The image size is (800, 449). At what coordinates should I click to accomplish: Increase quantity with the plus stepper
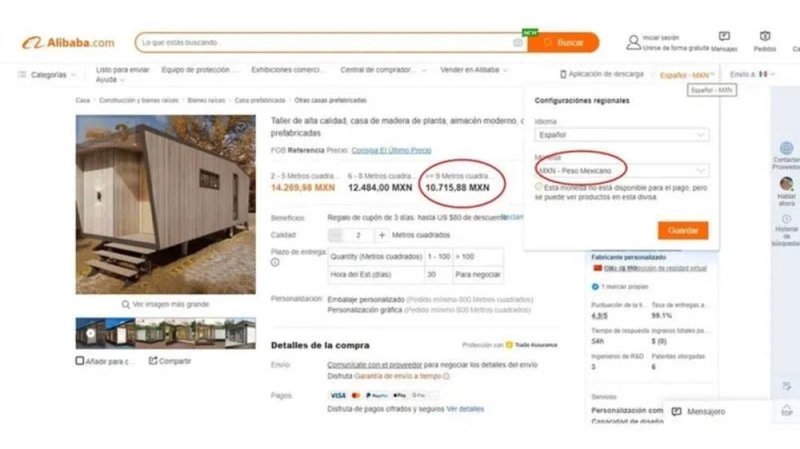[x=382, y=235]
